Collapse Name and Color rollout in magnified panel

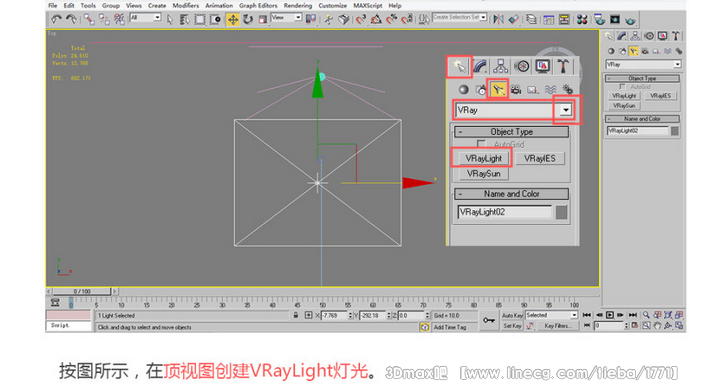511,194
